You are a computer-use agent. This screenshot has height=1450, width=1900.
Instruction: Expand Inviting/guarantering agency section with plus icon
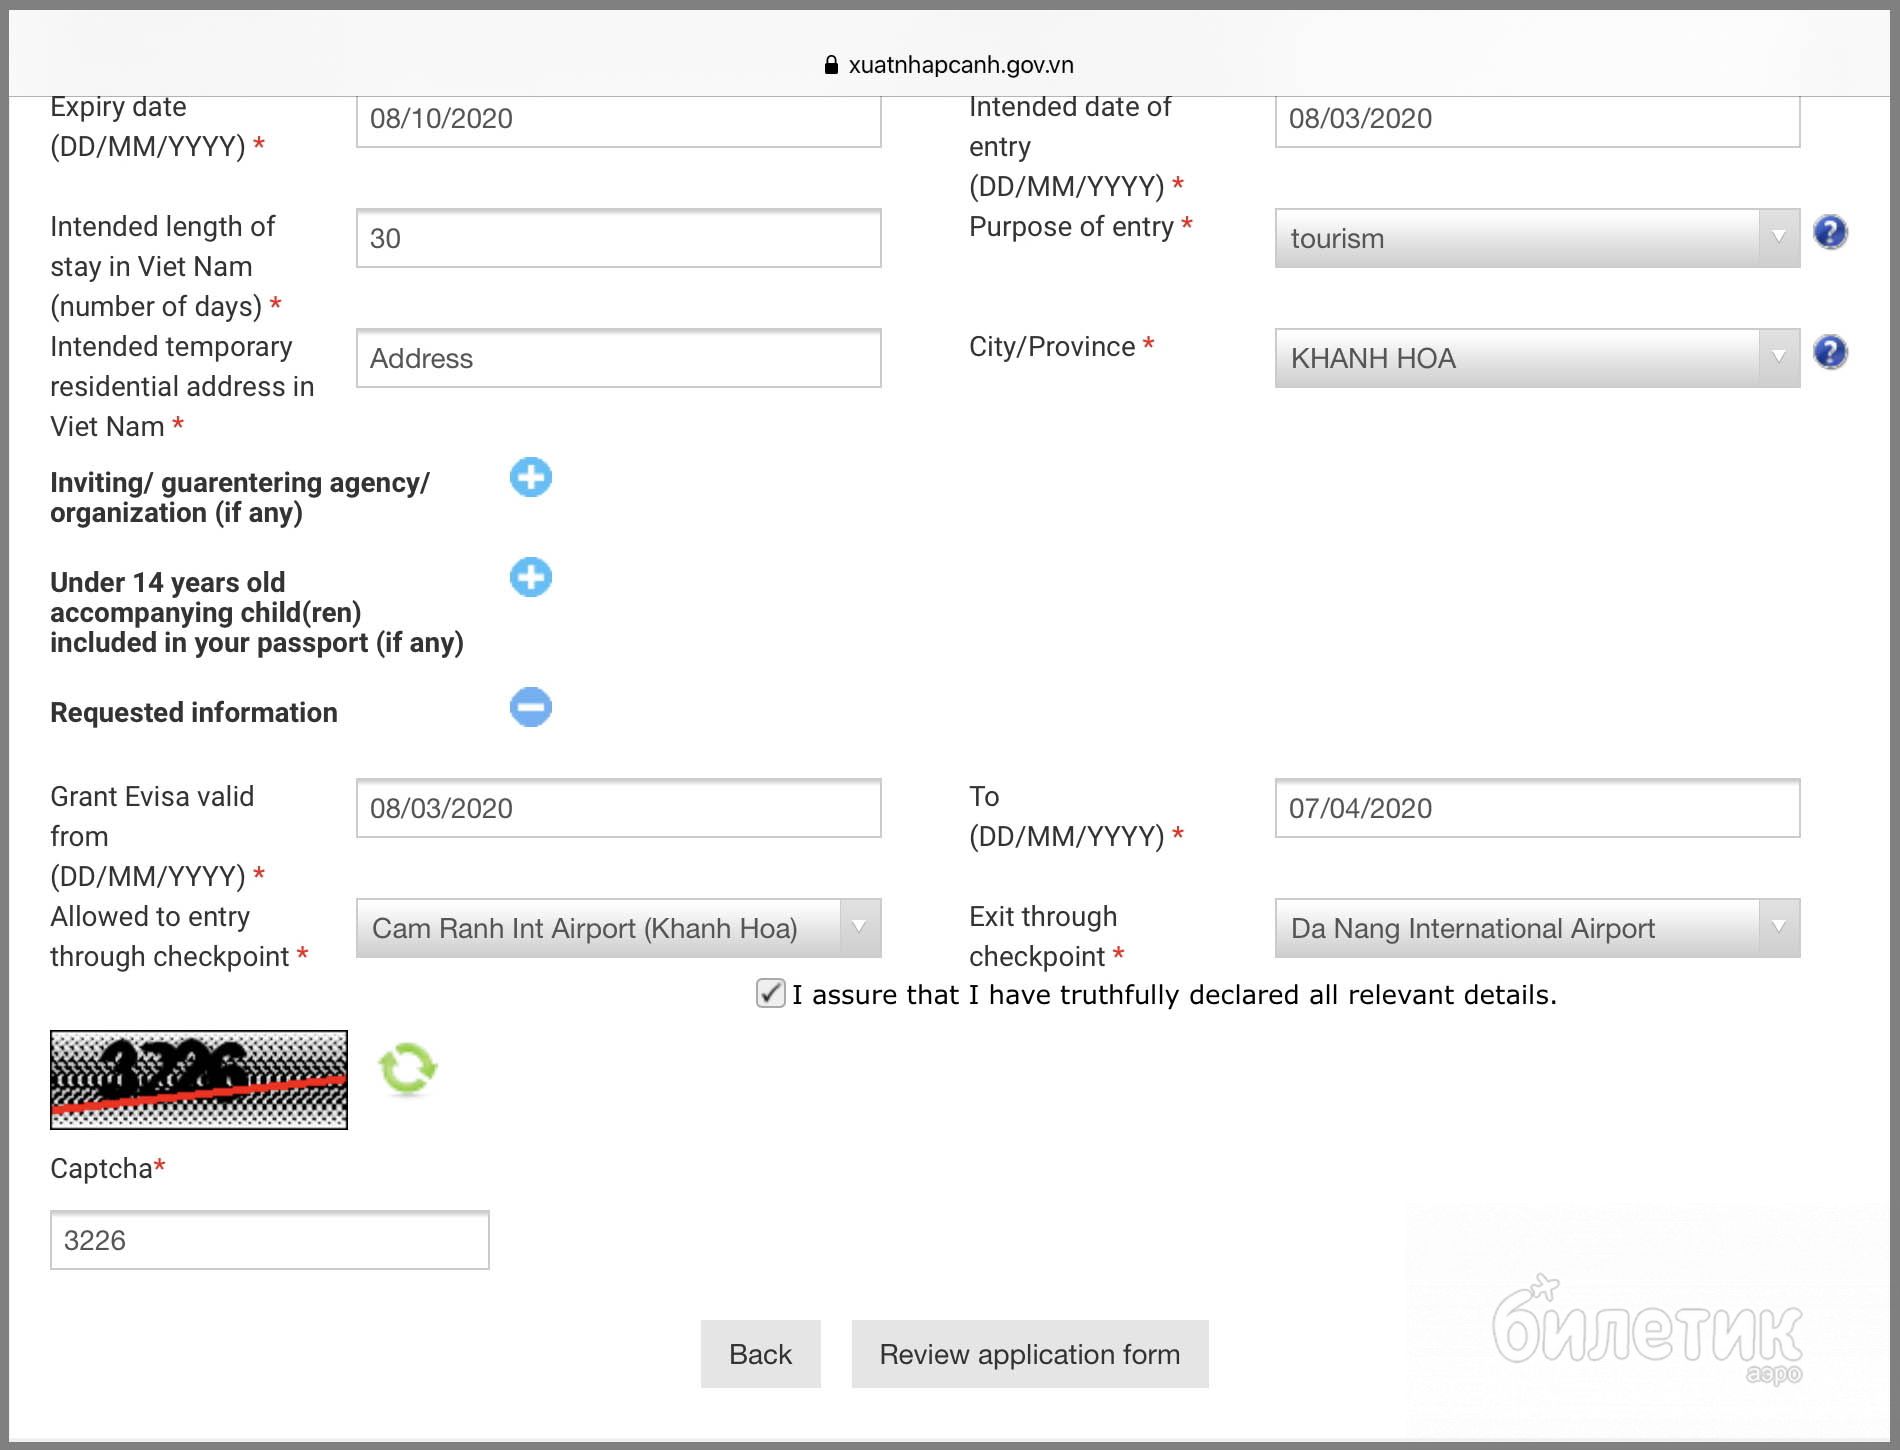coord(530,478)
